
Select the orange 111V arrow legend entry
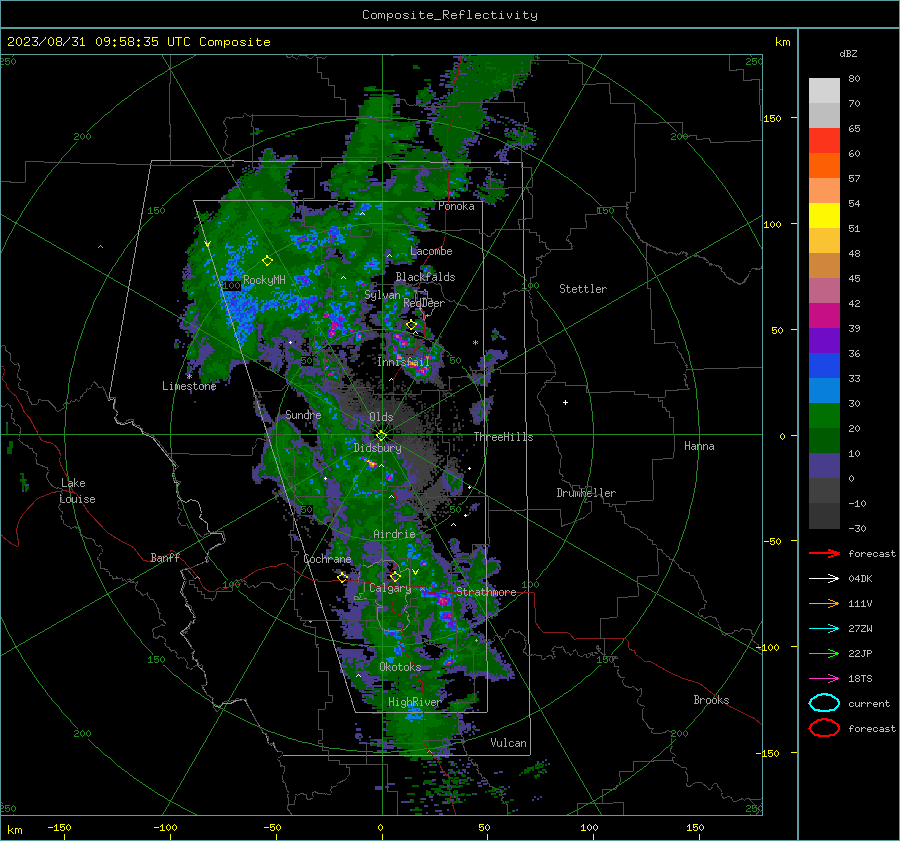pyautogui.click(x=824, y=603)
